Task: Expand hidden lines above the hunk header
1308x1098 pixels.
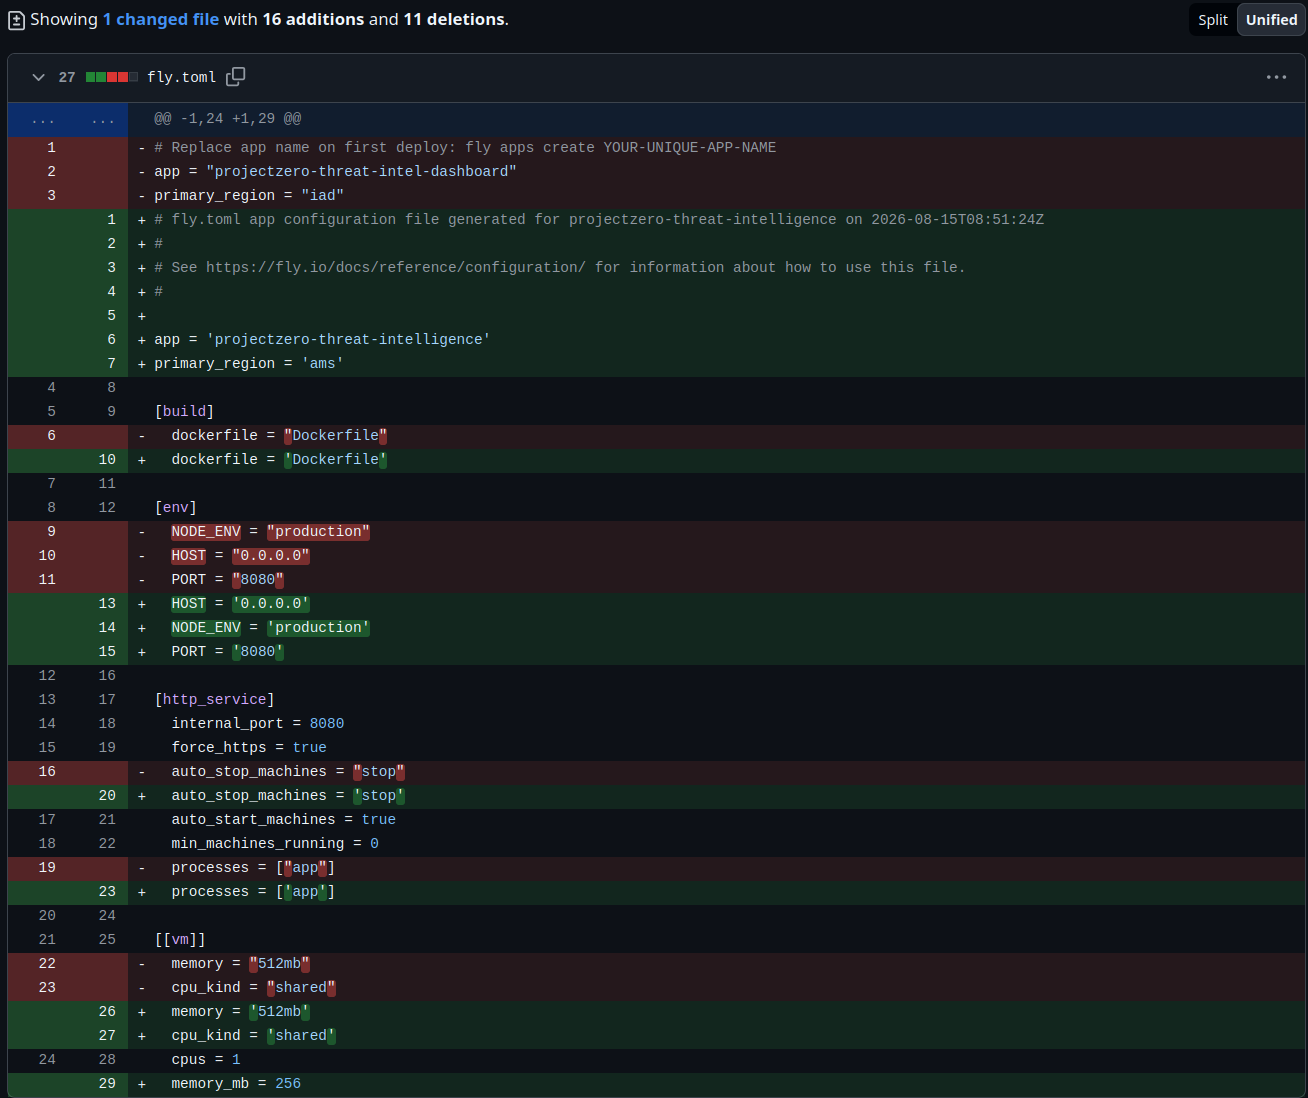Action: (x=68, y=119)
